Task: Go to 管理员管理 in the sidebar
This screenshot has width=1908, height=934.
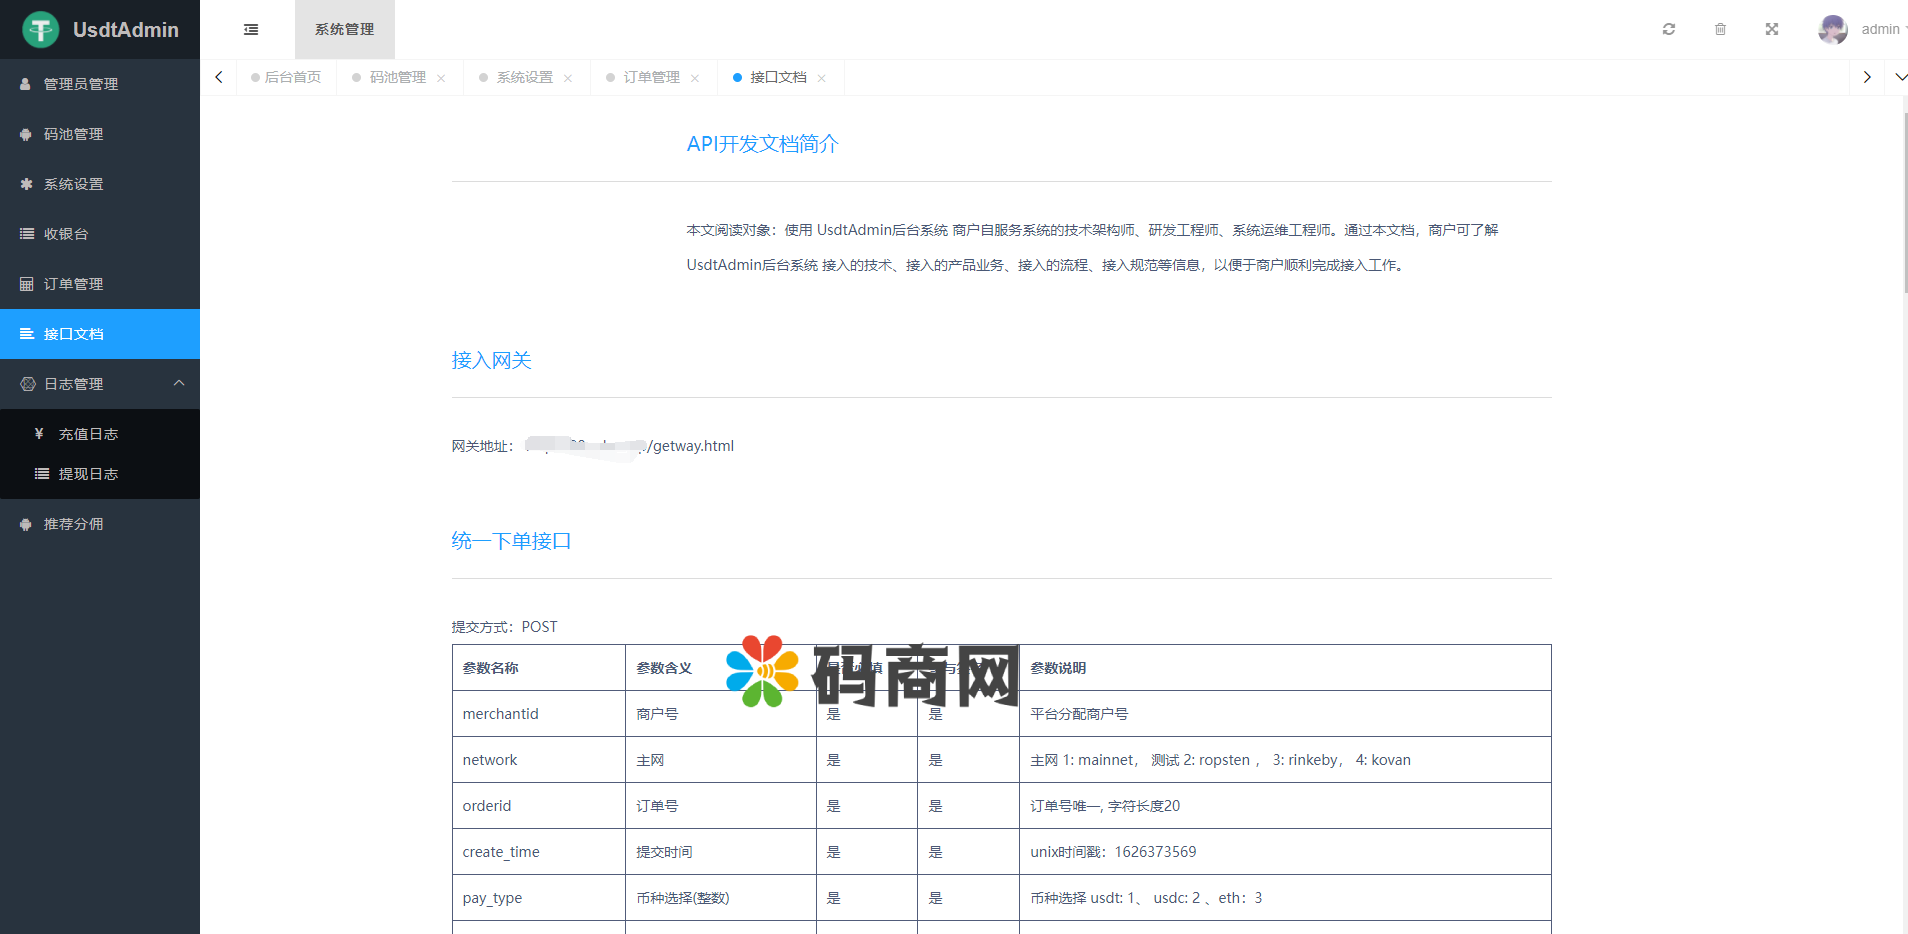Action: tap(80, 84)
